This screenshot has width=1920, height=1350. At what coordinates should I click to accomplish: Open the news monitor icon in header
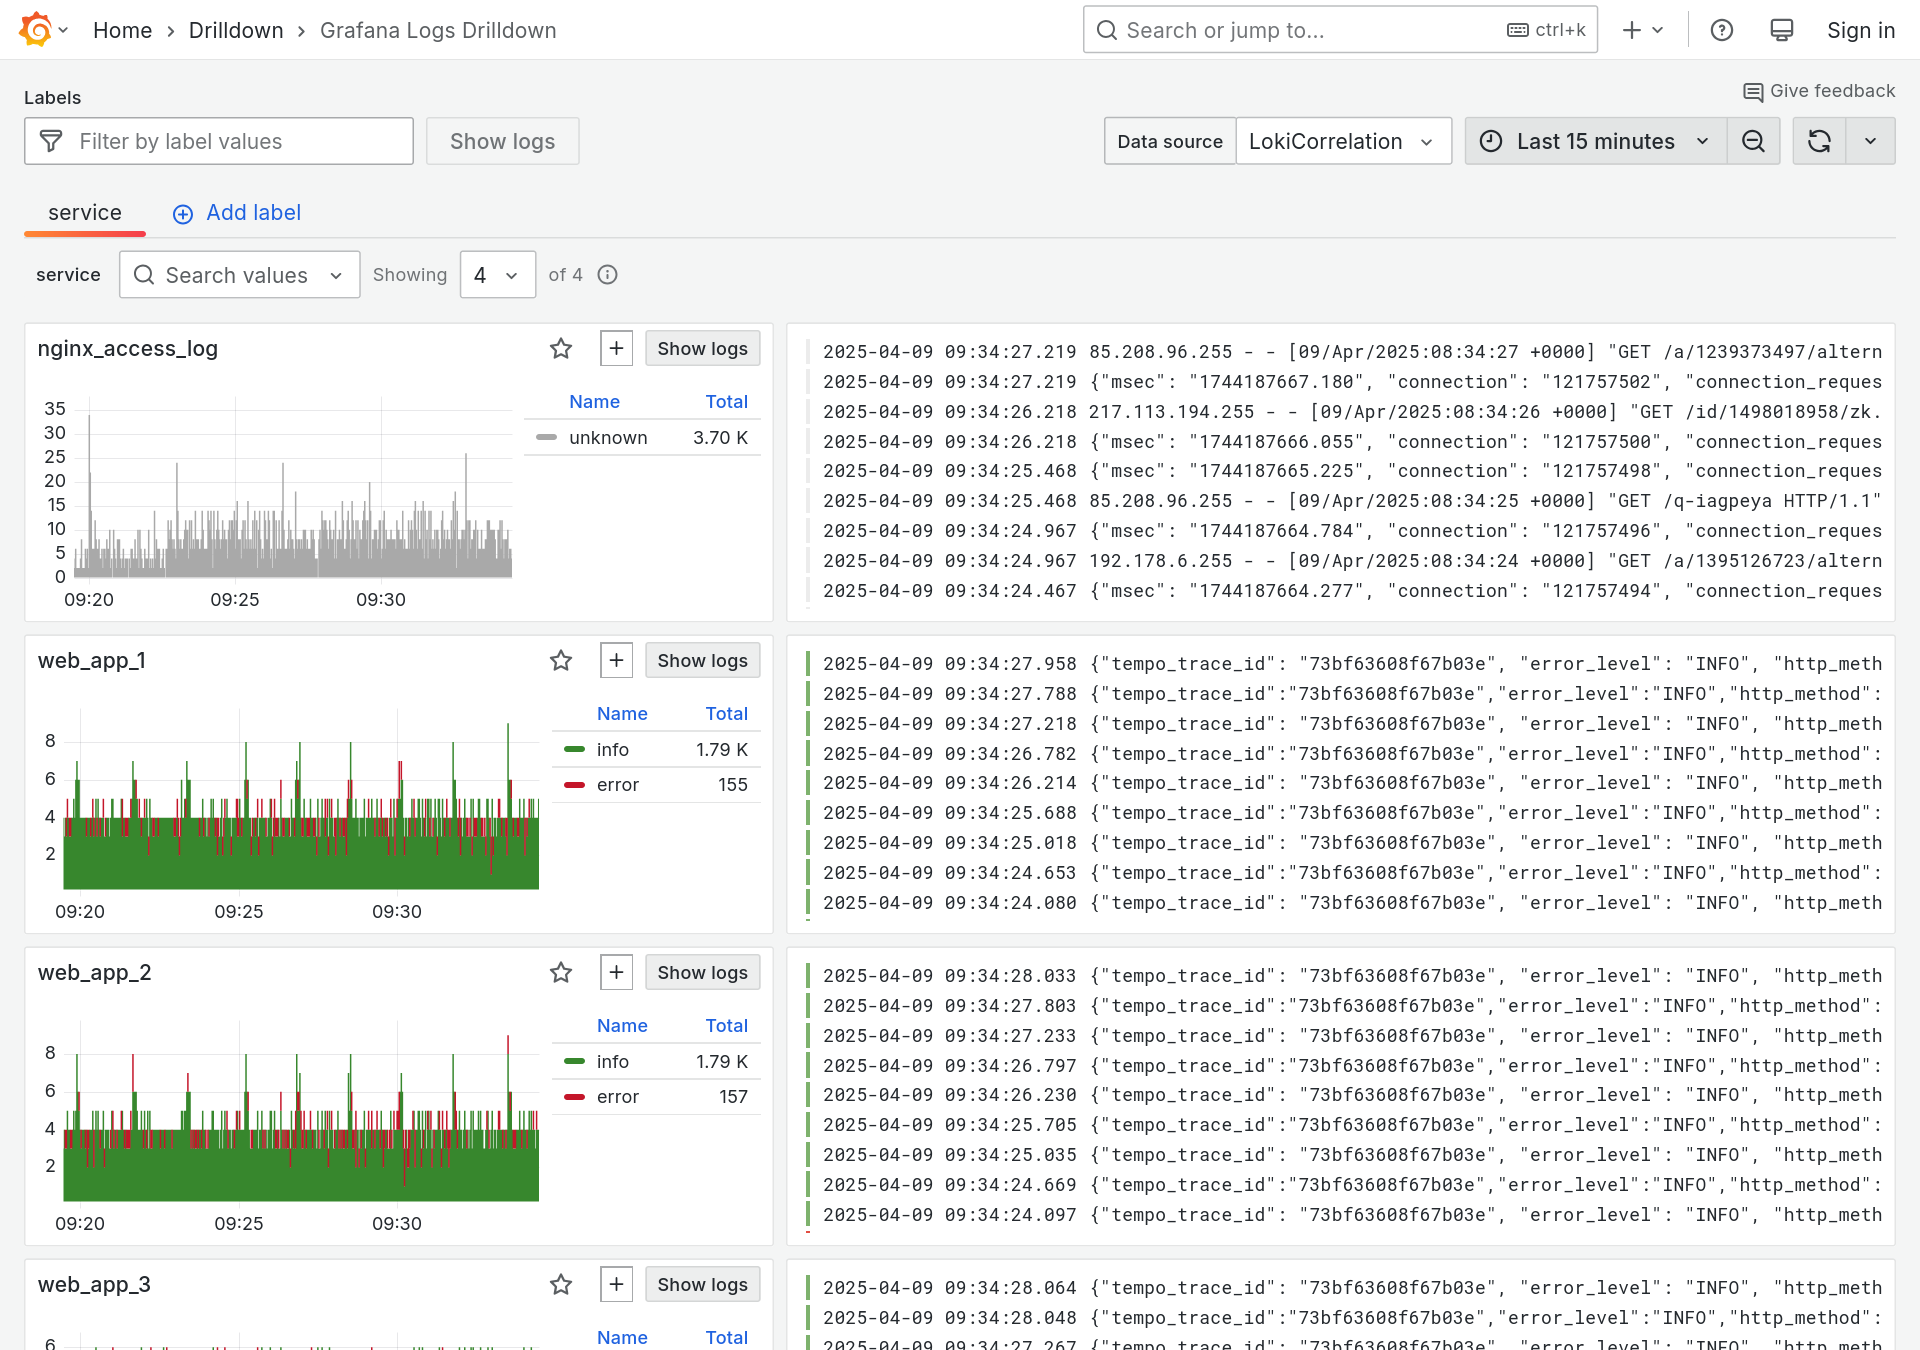pyautogui.click(x=1782, y=30)
